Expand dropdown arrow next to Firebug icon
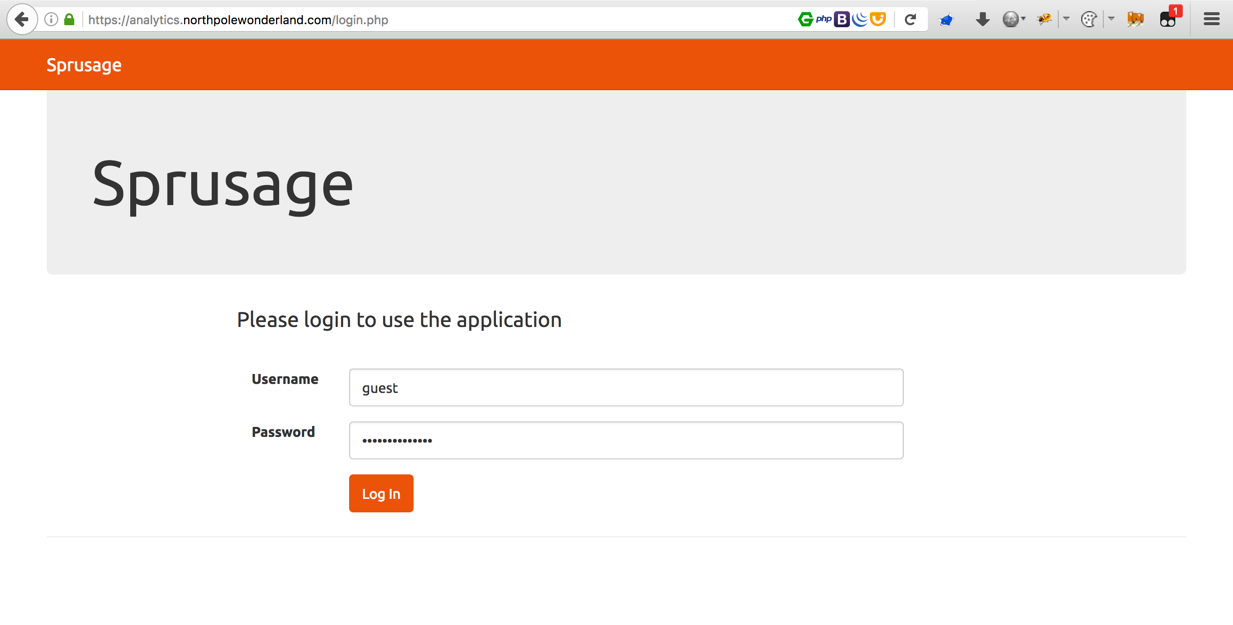The height and width of the screenshot is (625, 1233). 1066,19
